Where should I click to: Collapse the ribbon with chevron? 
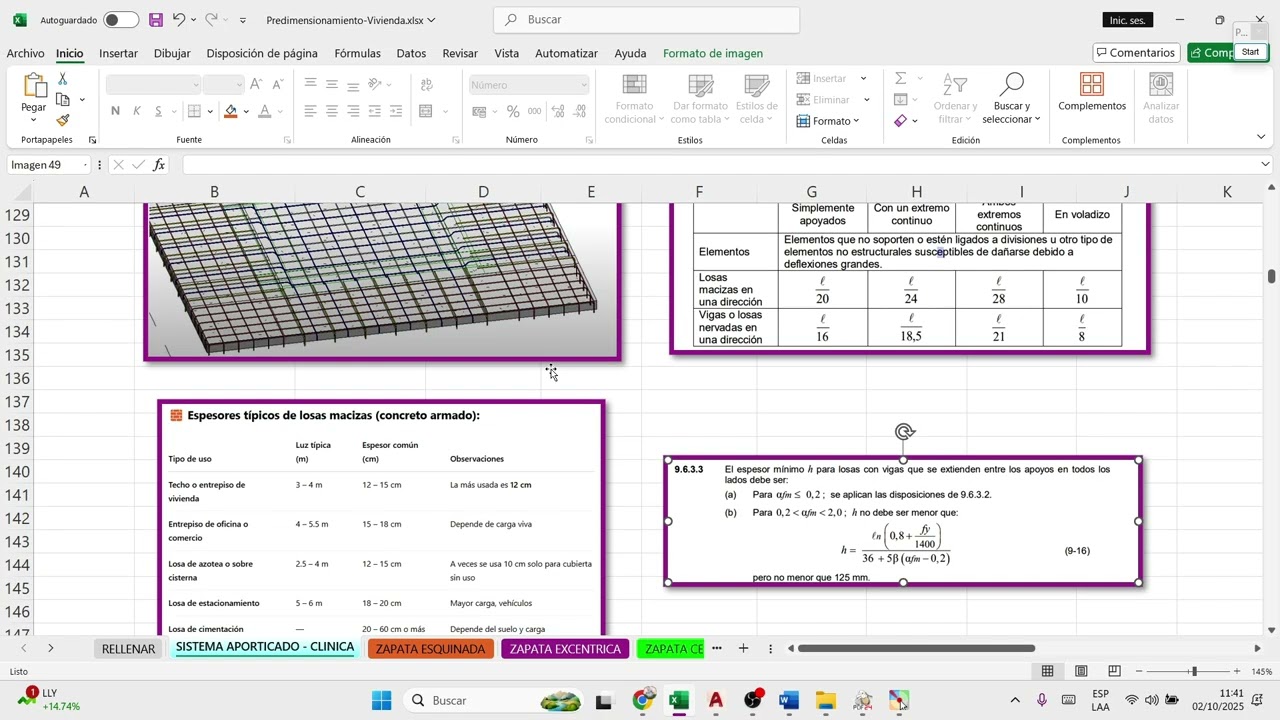1261,137
